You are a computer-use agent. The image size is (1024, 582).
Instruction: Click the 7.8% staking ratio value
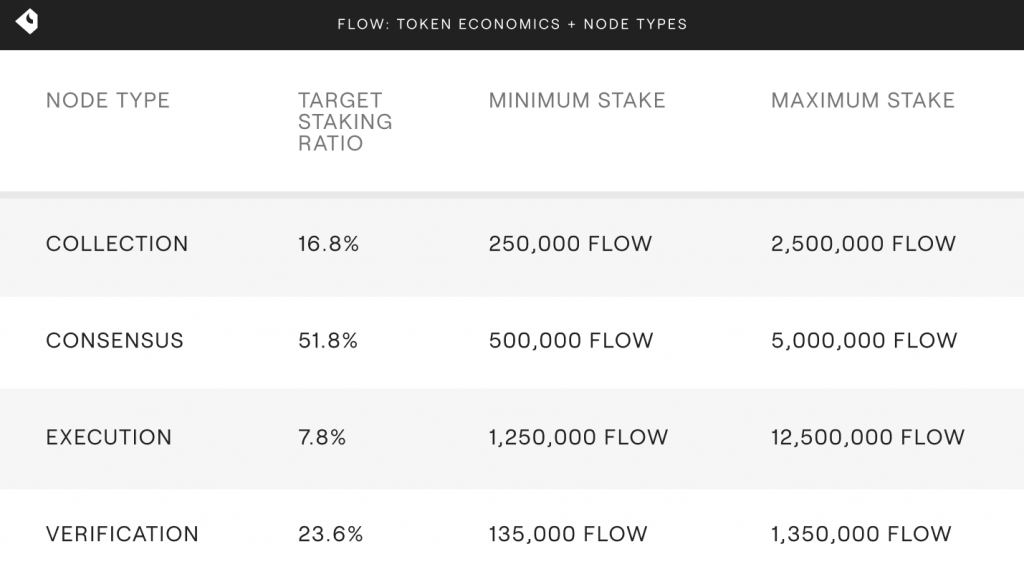[322, 437]
